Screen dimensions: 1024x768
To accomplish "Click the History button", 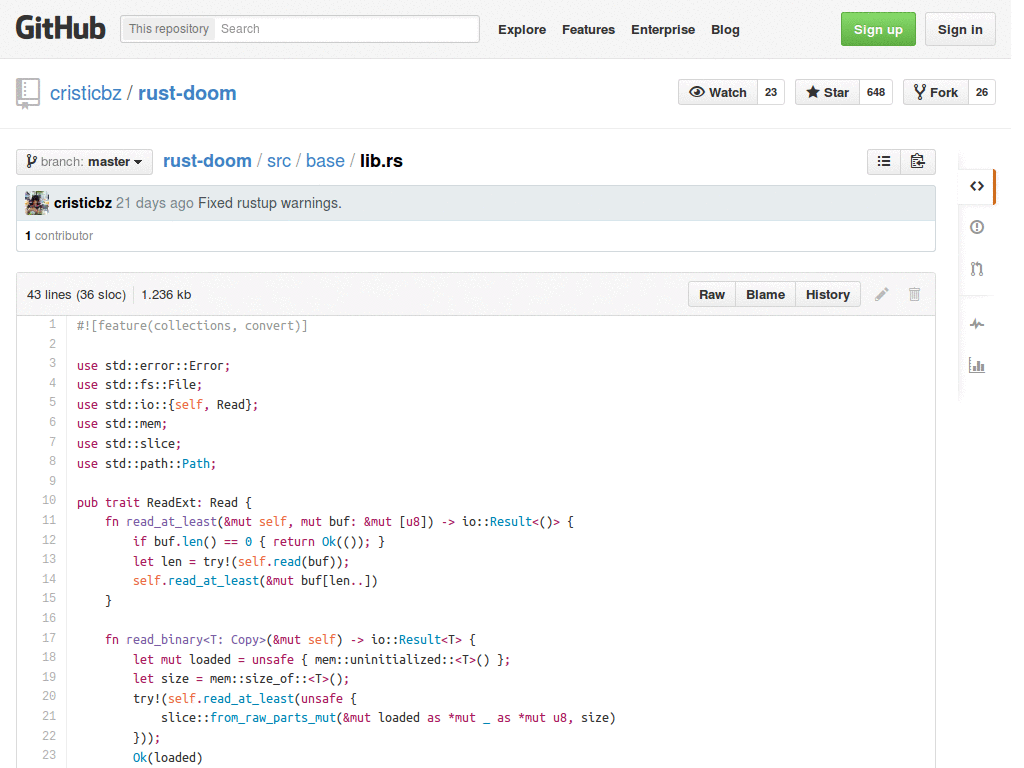I will pyautogui.click(x=827, y=295).
